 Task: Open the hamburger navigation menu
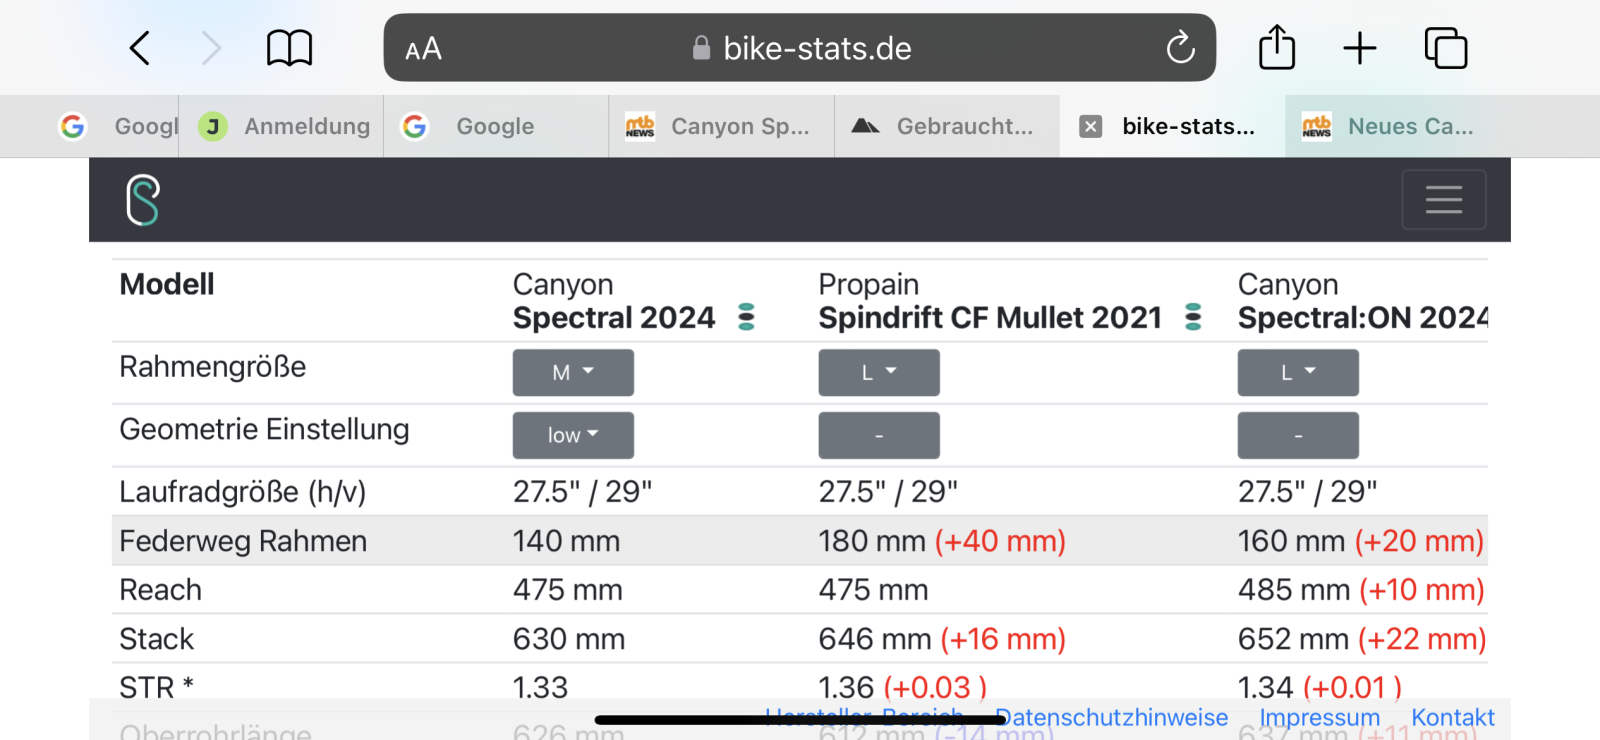click(x=1443, y=200)
